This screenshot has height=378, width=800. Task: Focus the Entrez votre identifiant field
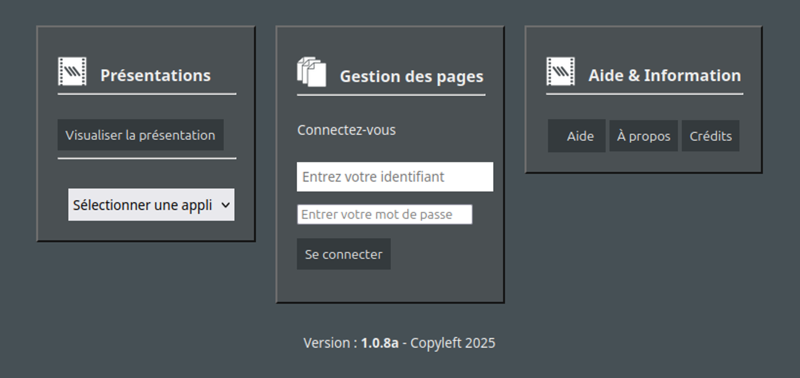[x=395, y=177]
